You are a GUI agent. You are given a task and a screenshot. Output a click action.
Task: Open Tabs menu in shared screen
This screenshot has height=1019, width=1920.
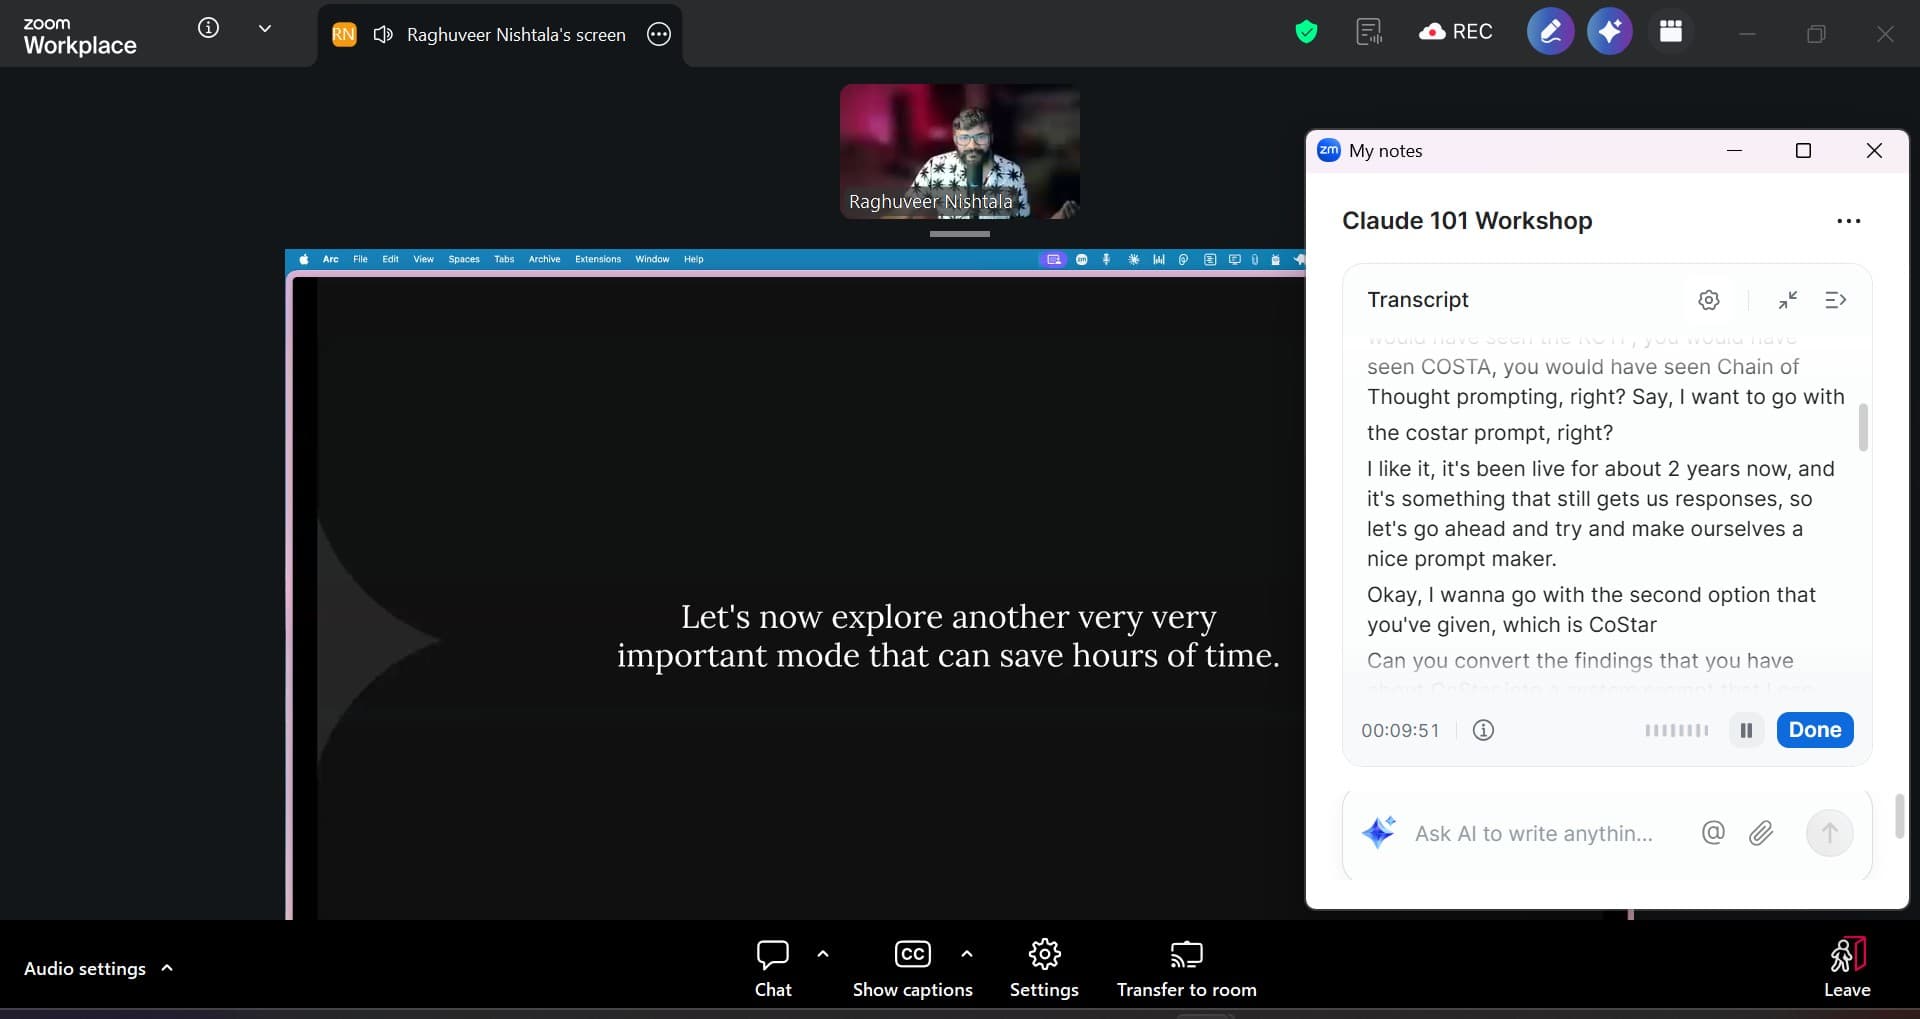coord(504,259)
